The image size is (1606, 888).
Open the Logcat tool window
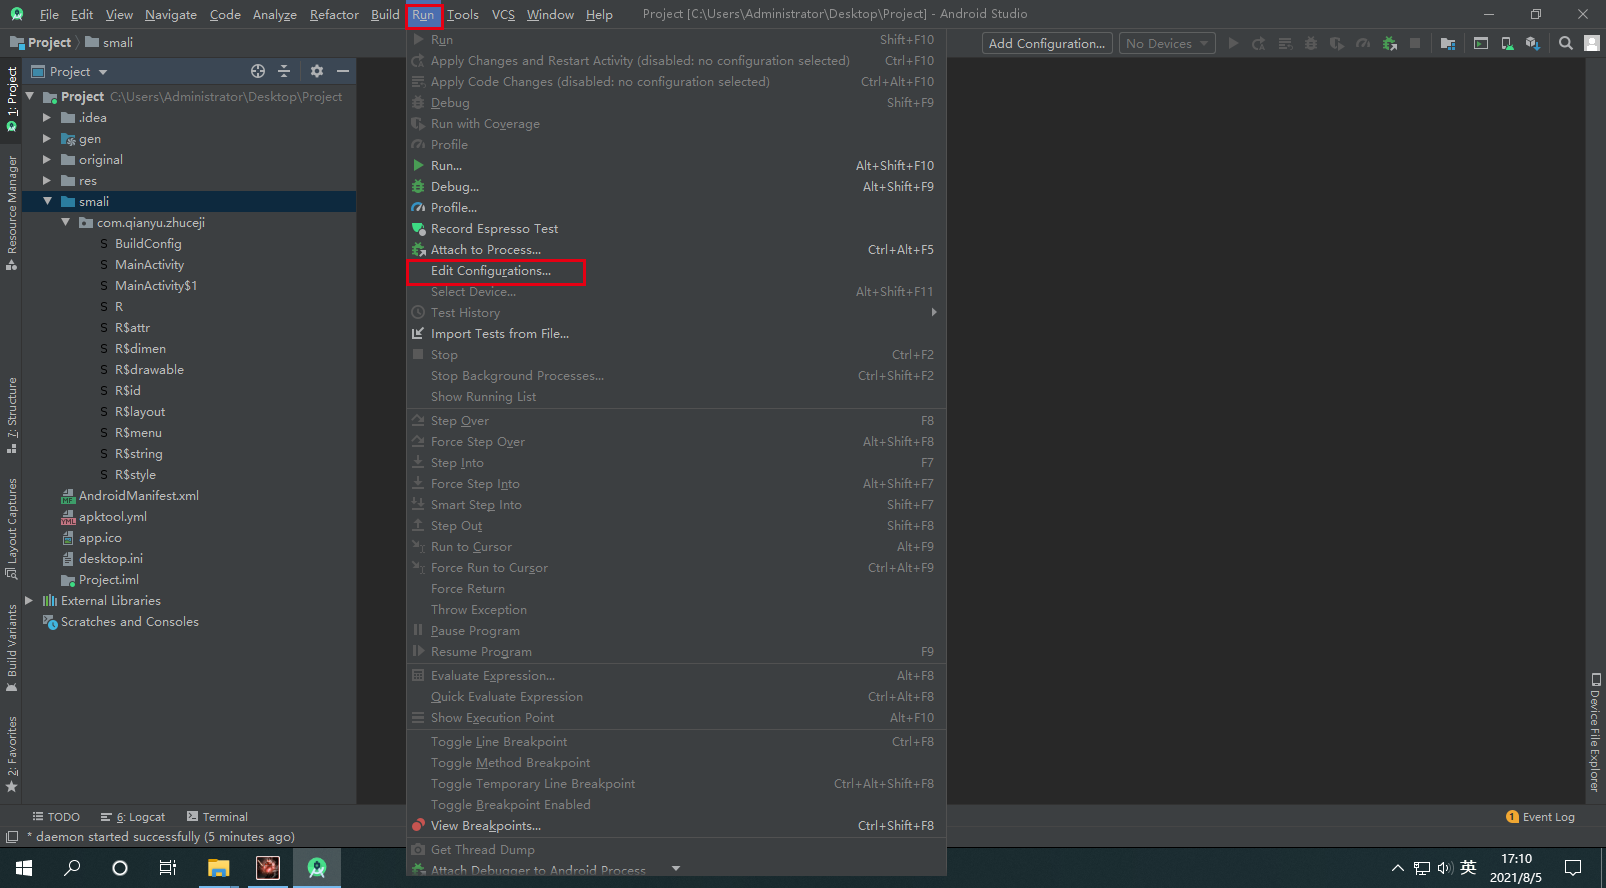133,817
